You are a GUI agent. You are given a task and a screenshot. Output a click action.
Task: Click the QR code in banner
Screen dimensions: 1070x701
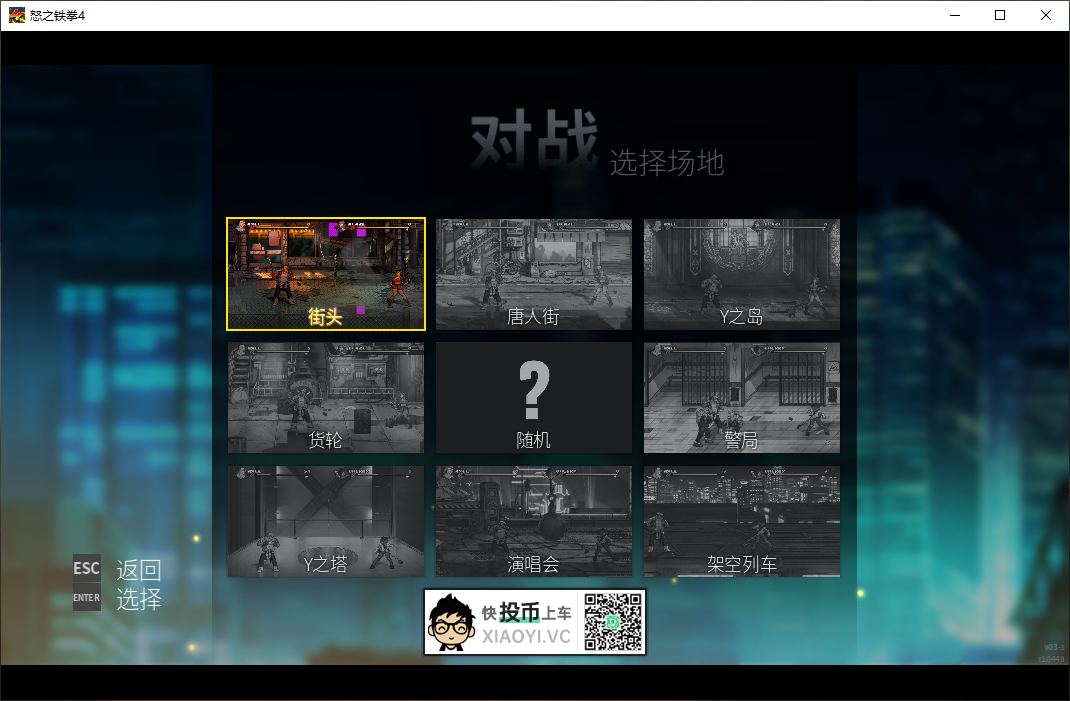click(x=613, y=622)
